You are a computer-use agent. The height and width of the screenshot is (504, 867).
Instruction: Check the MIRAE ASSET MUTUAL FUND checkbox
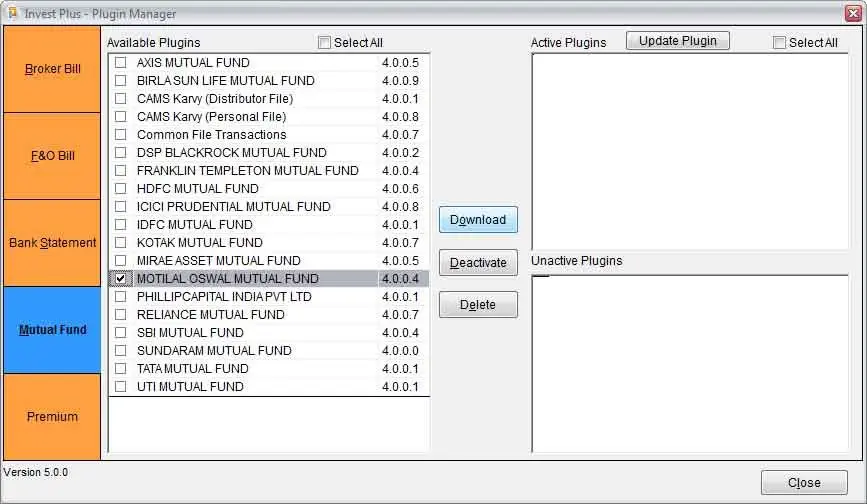(121, 260)
